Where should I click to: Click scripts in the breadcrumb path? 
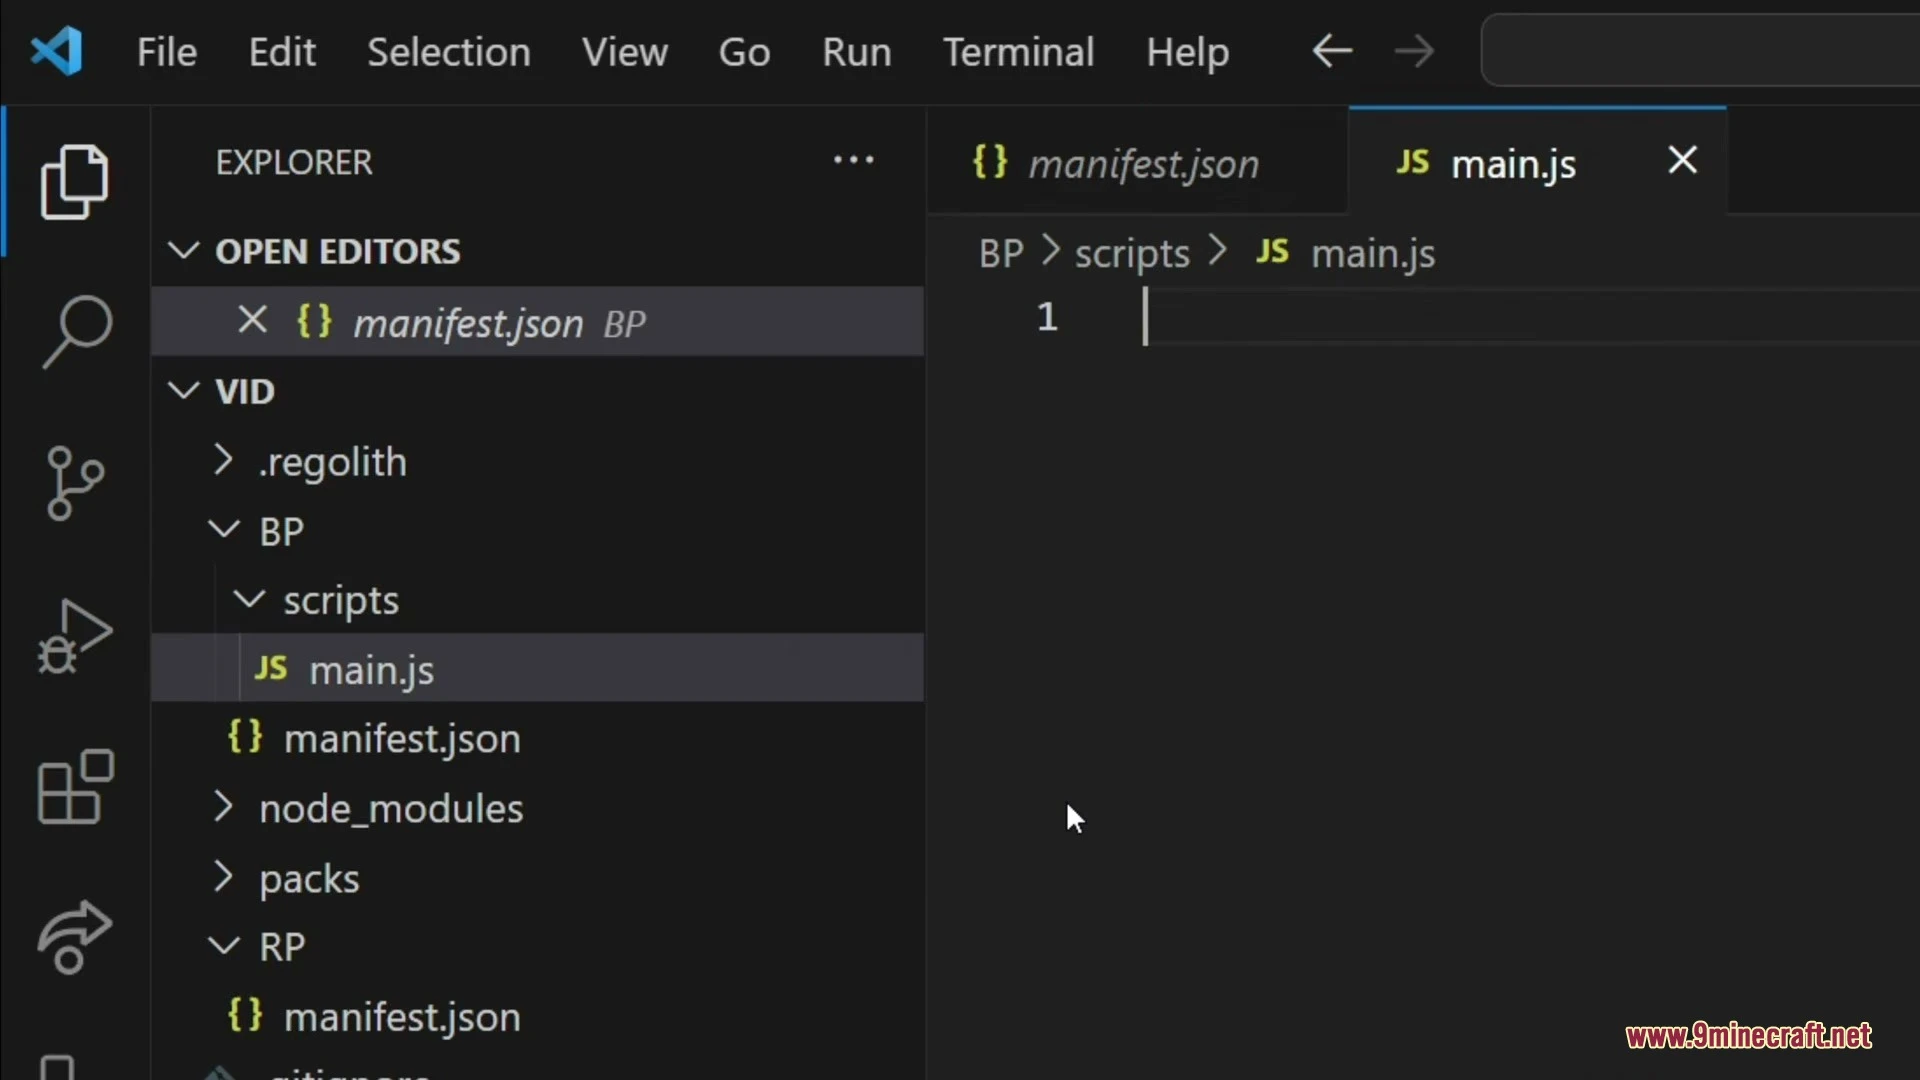click(x=1132, y=253)
